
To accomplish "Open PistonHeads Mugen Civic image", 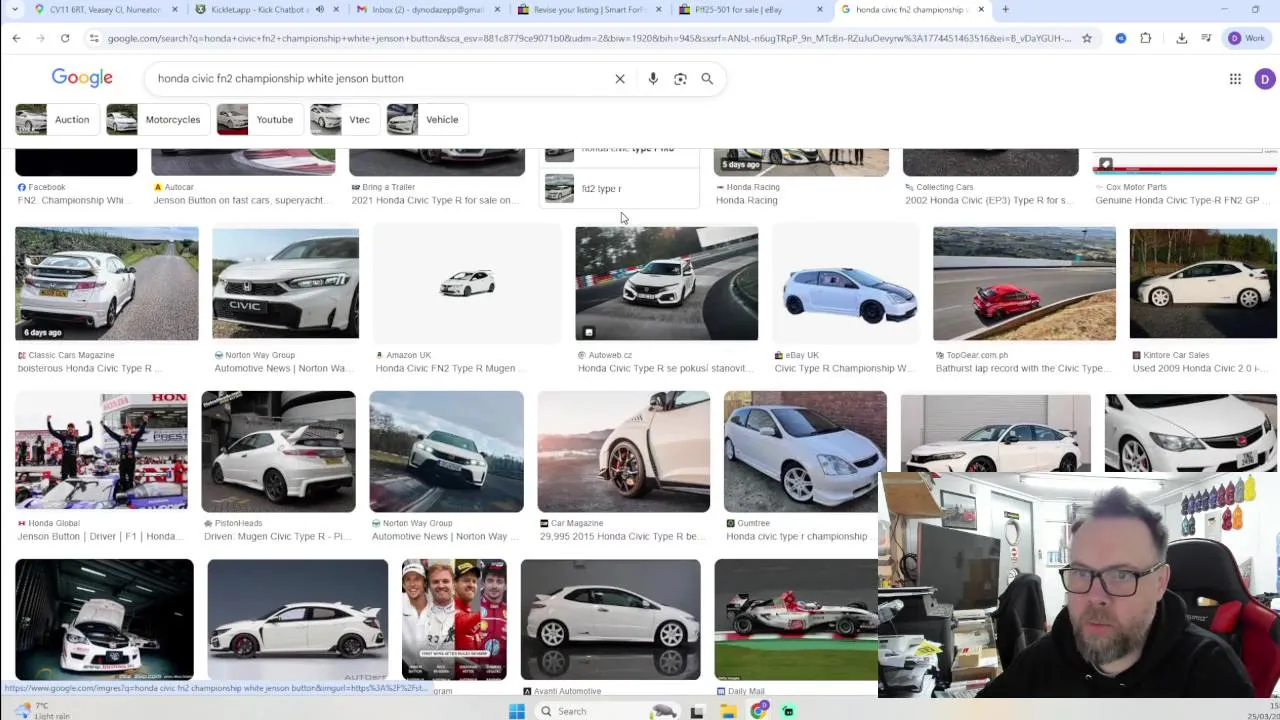I will (278, 451).
